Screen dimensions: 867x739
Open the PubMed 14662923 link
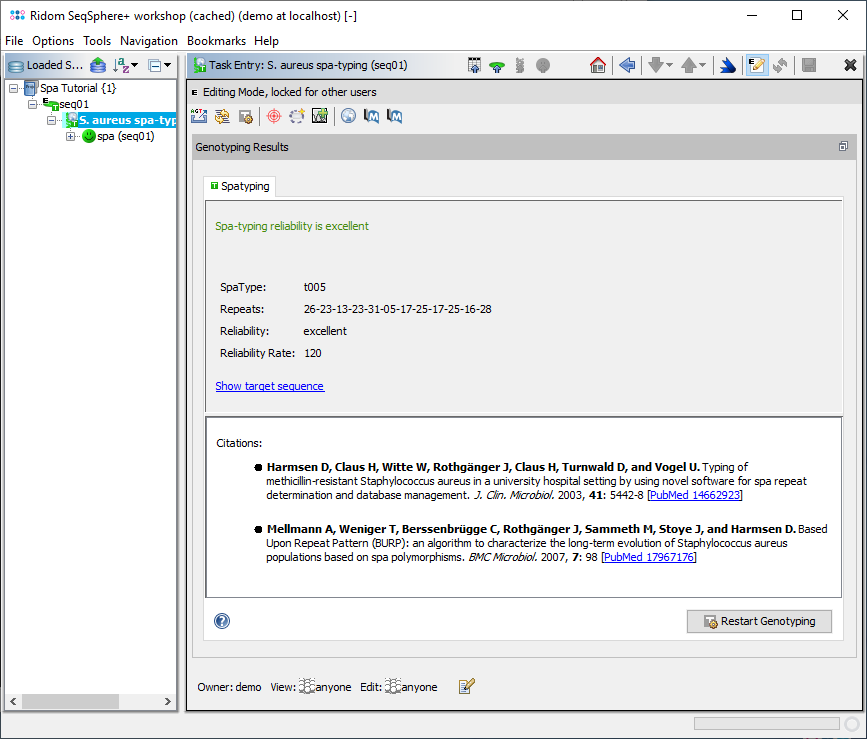(694, 495)
